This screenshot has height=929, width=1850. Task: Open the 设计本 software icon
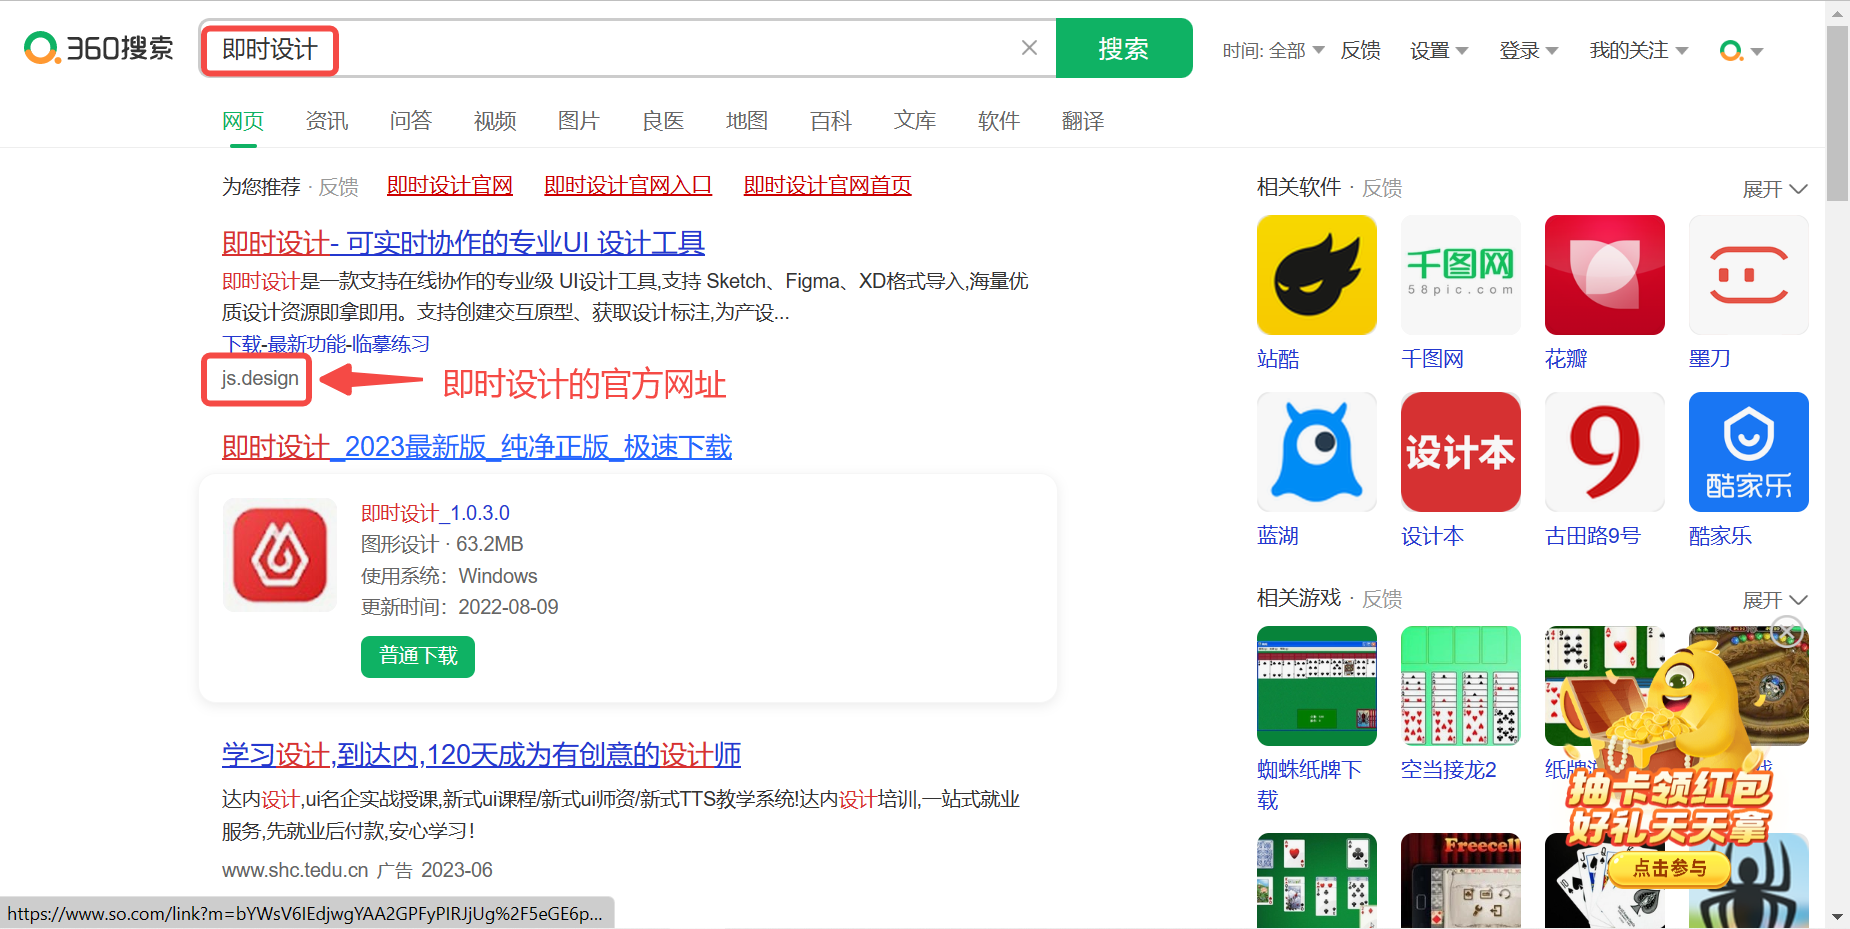(1460, 452)
